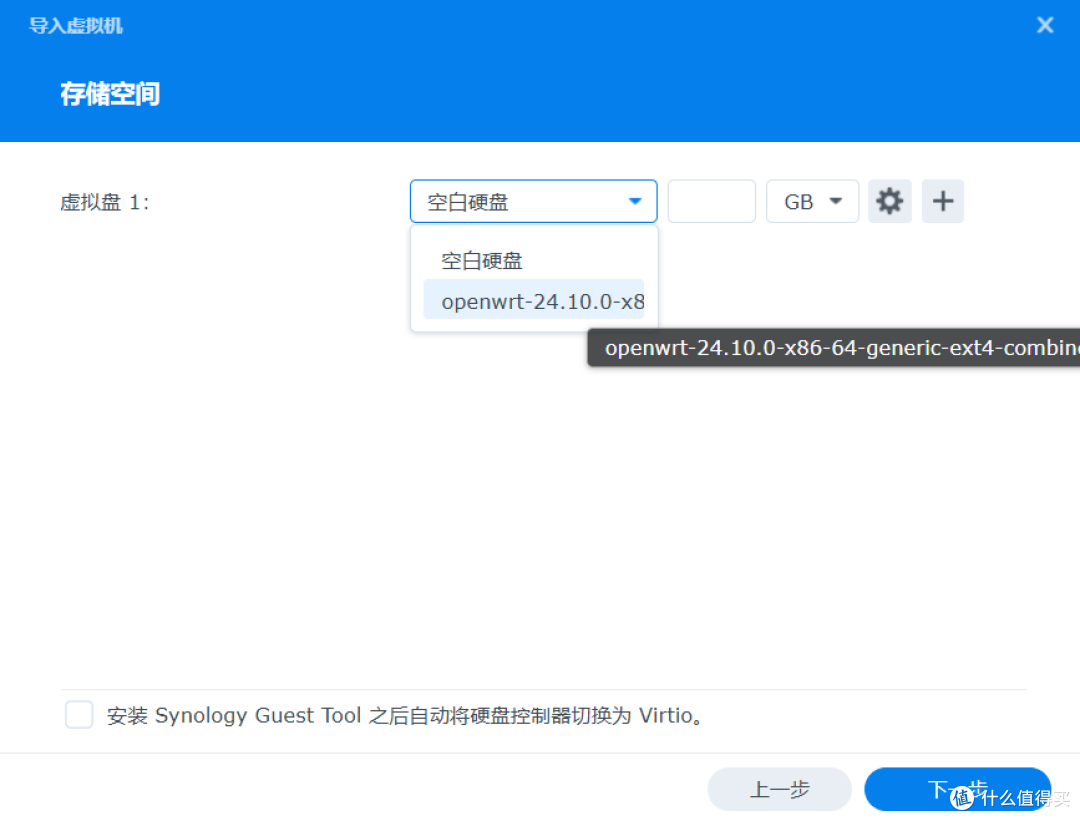Expand the GB unit dropdown
This screenshot has width=1080, height=821.
[812, 201]
